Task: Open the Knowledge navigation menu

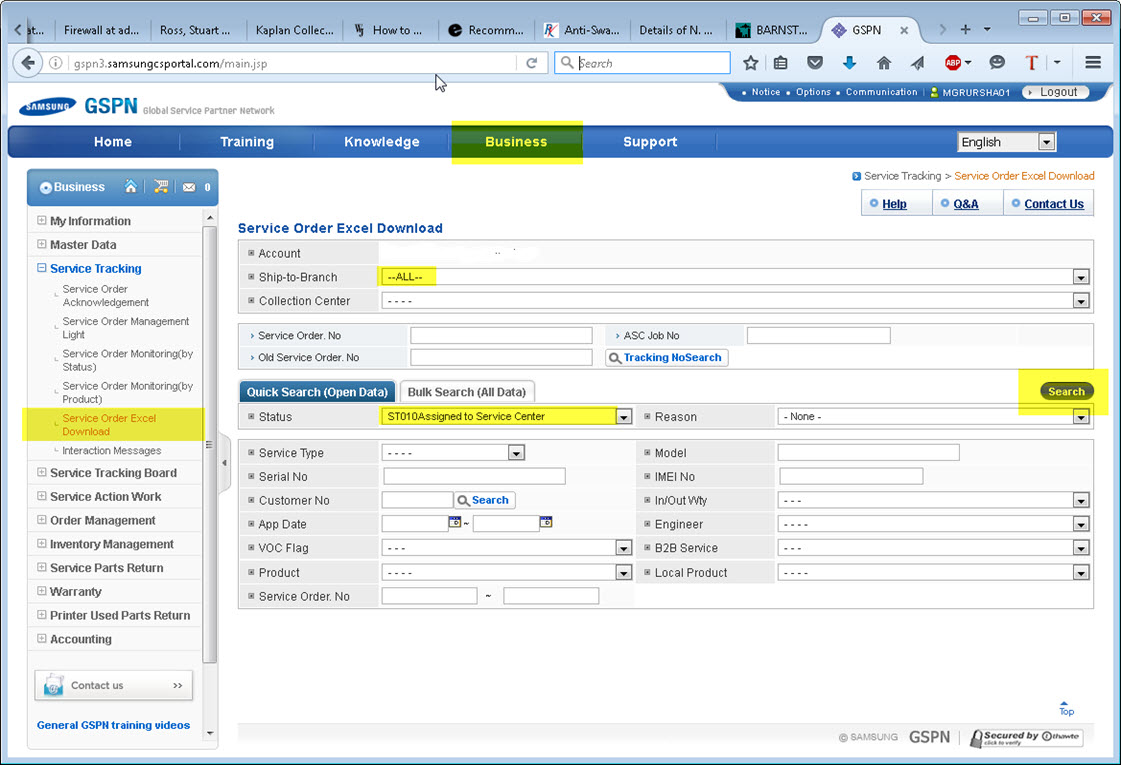Action: [381, 142]
